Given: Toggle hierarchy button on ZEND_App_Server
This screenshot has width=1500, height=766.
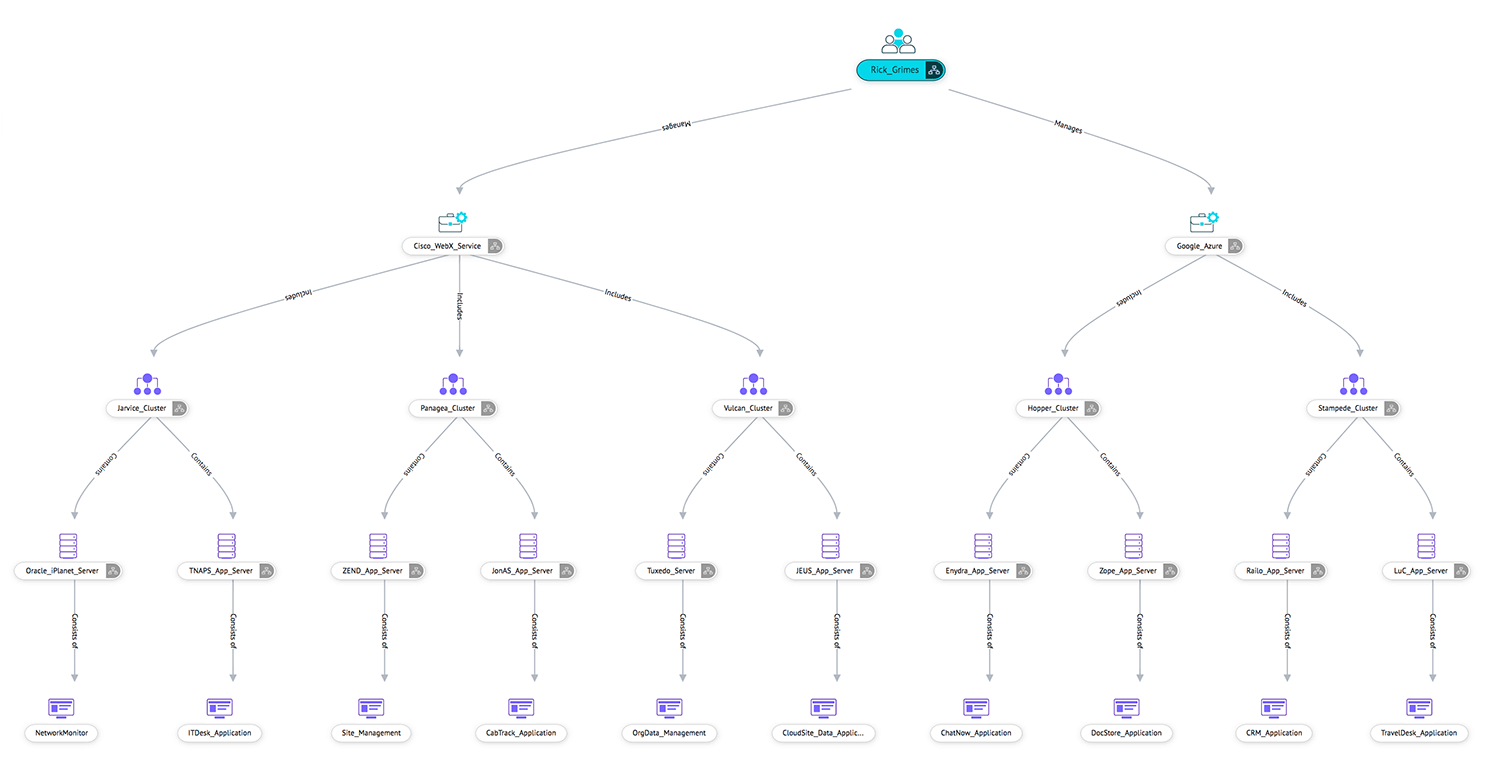Looking at the screenshot, I should [x=415, y=571].
